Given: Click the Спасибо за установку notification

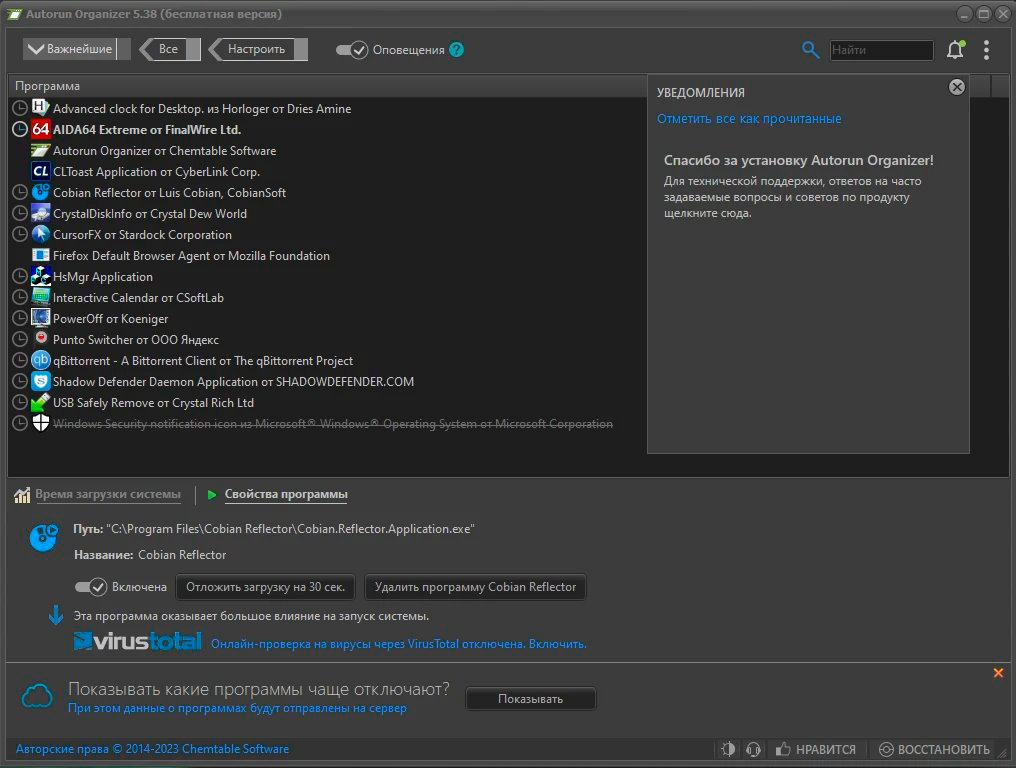Looking at the screenshot, I should pyautogui.click(x=799, y=186).
